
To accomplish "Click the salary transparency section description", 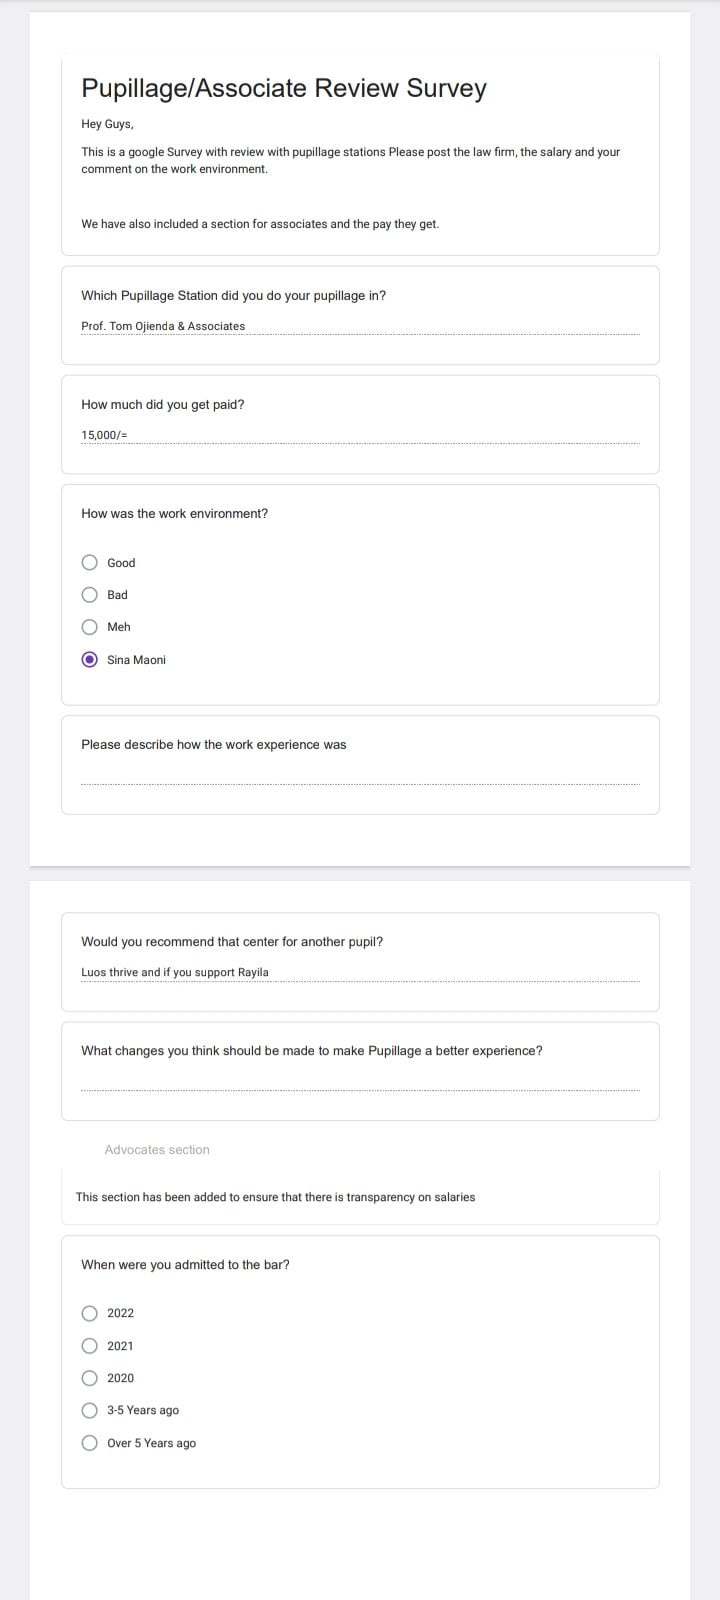I will tap(275, 1197).
